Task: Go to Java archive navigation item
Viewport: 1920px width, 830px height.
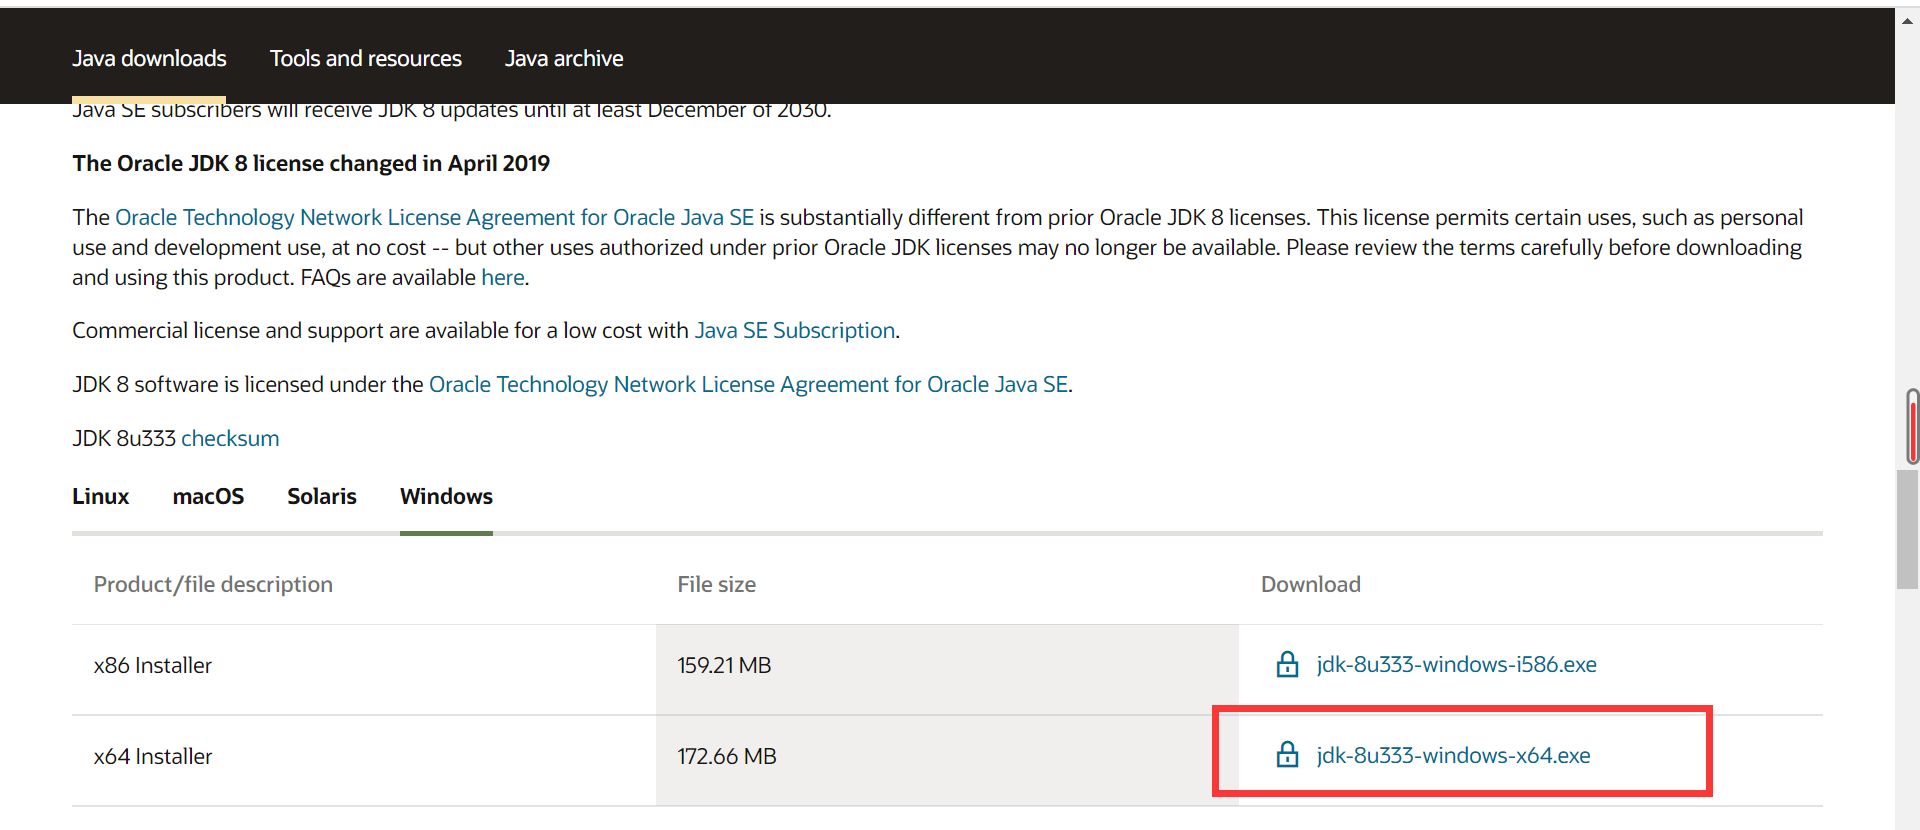Action: pos(564,59)
